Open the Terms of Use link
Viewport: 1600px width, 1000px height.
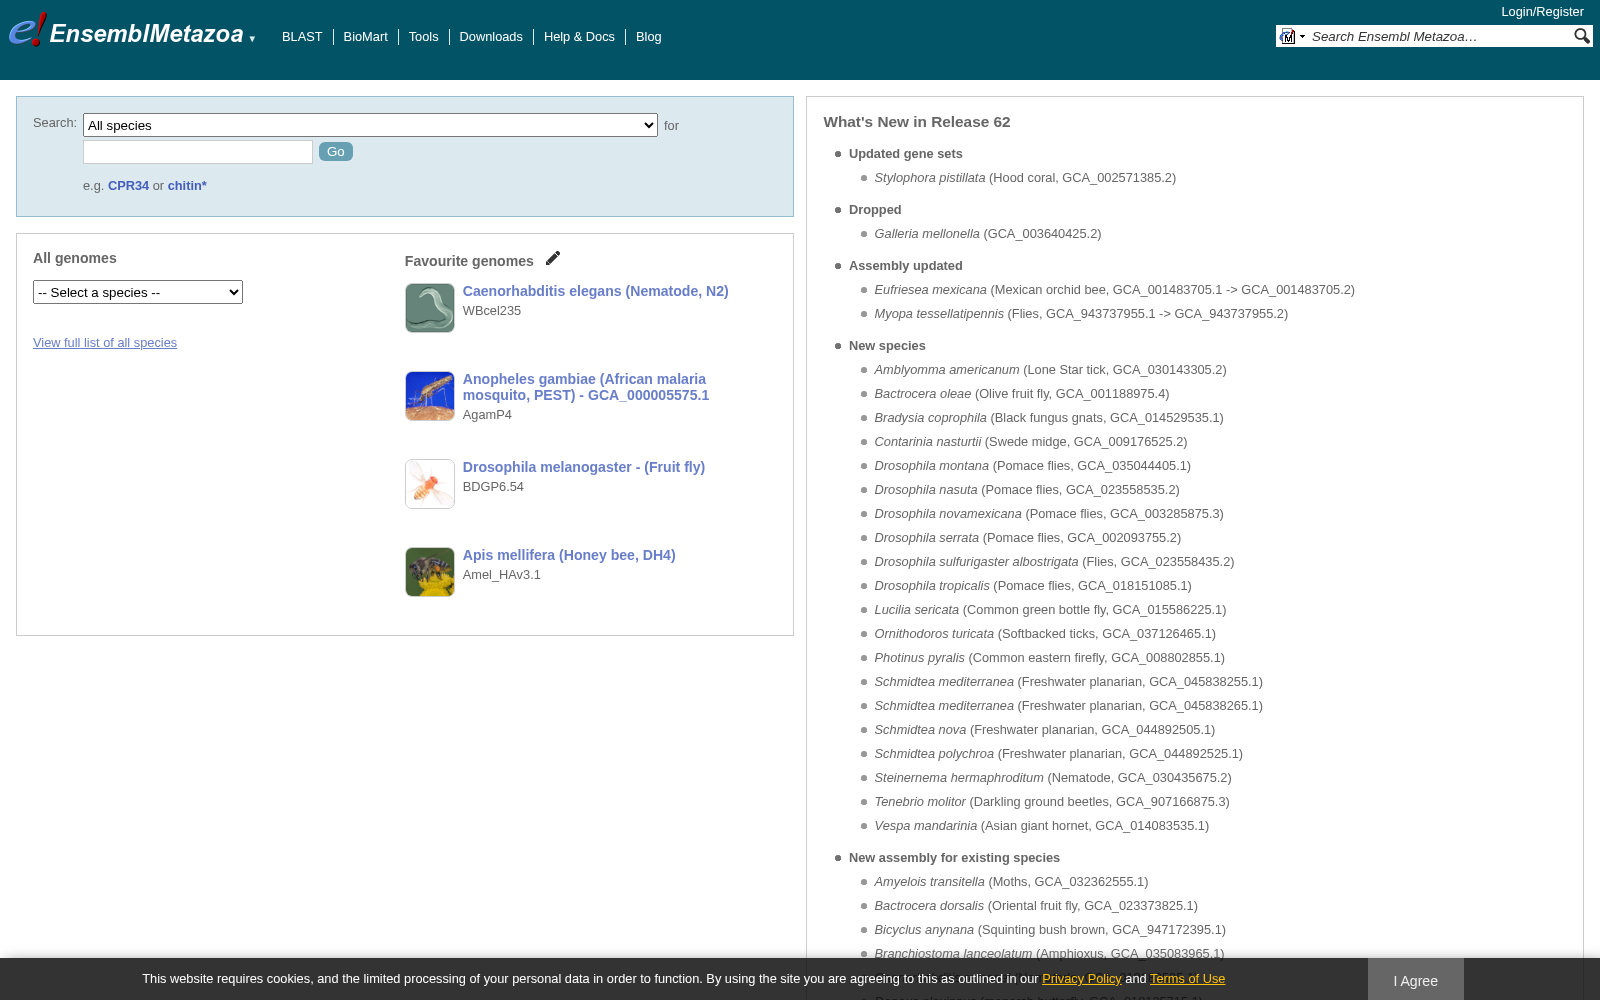point(1187,979)
